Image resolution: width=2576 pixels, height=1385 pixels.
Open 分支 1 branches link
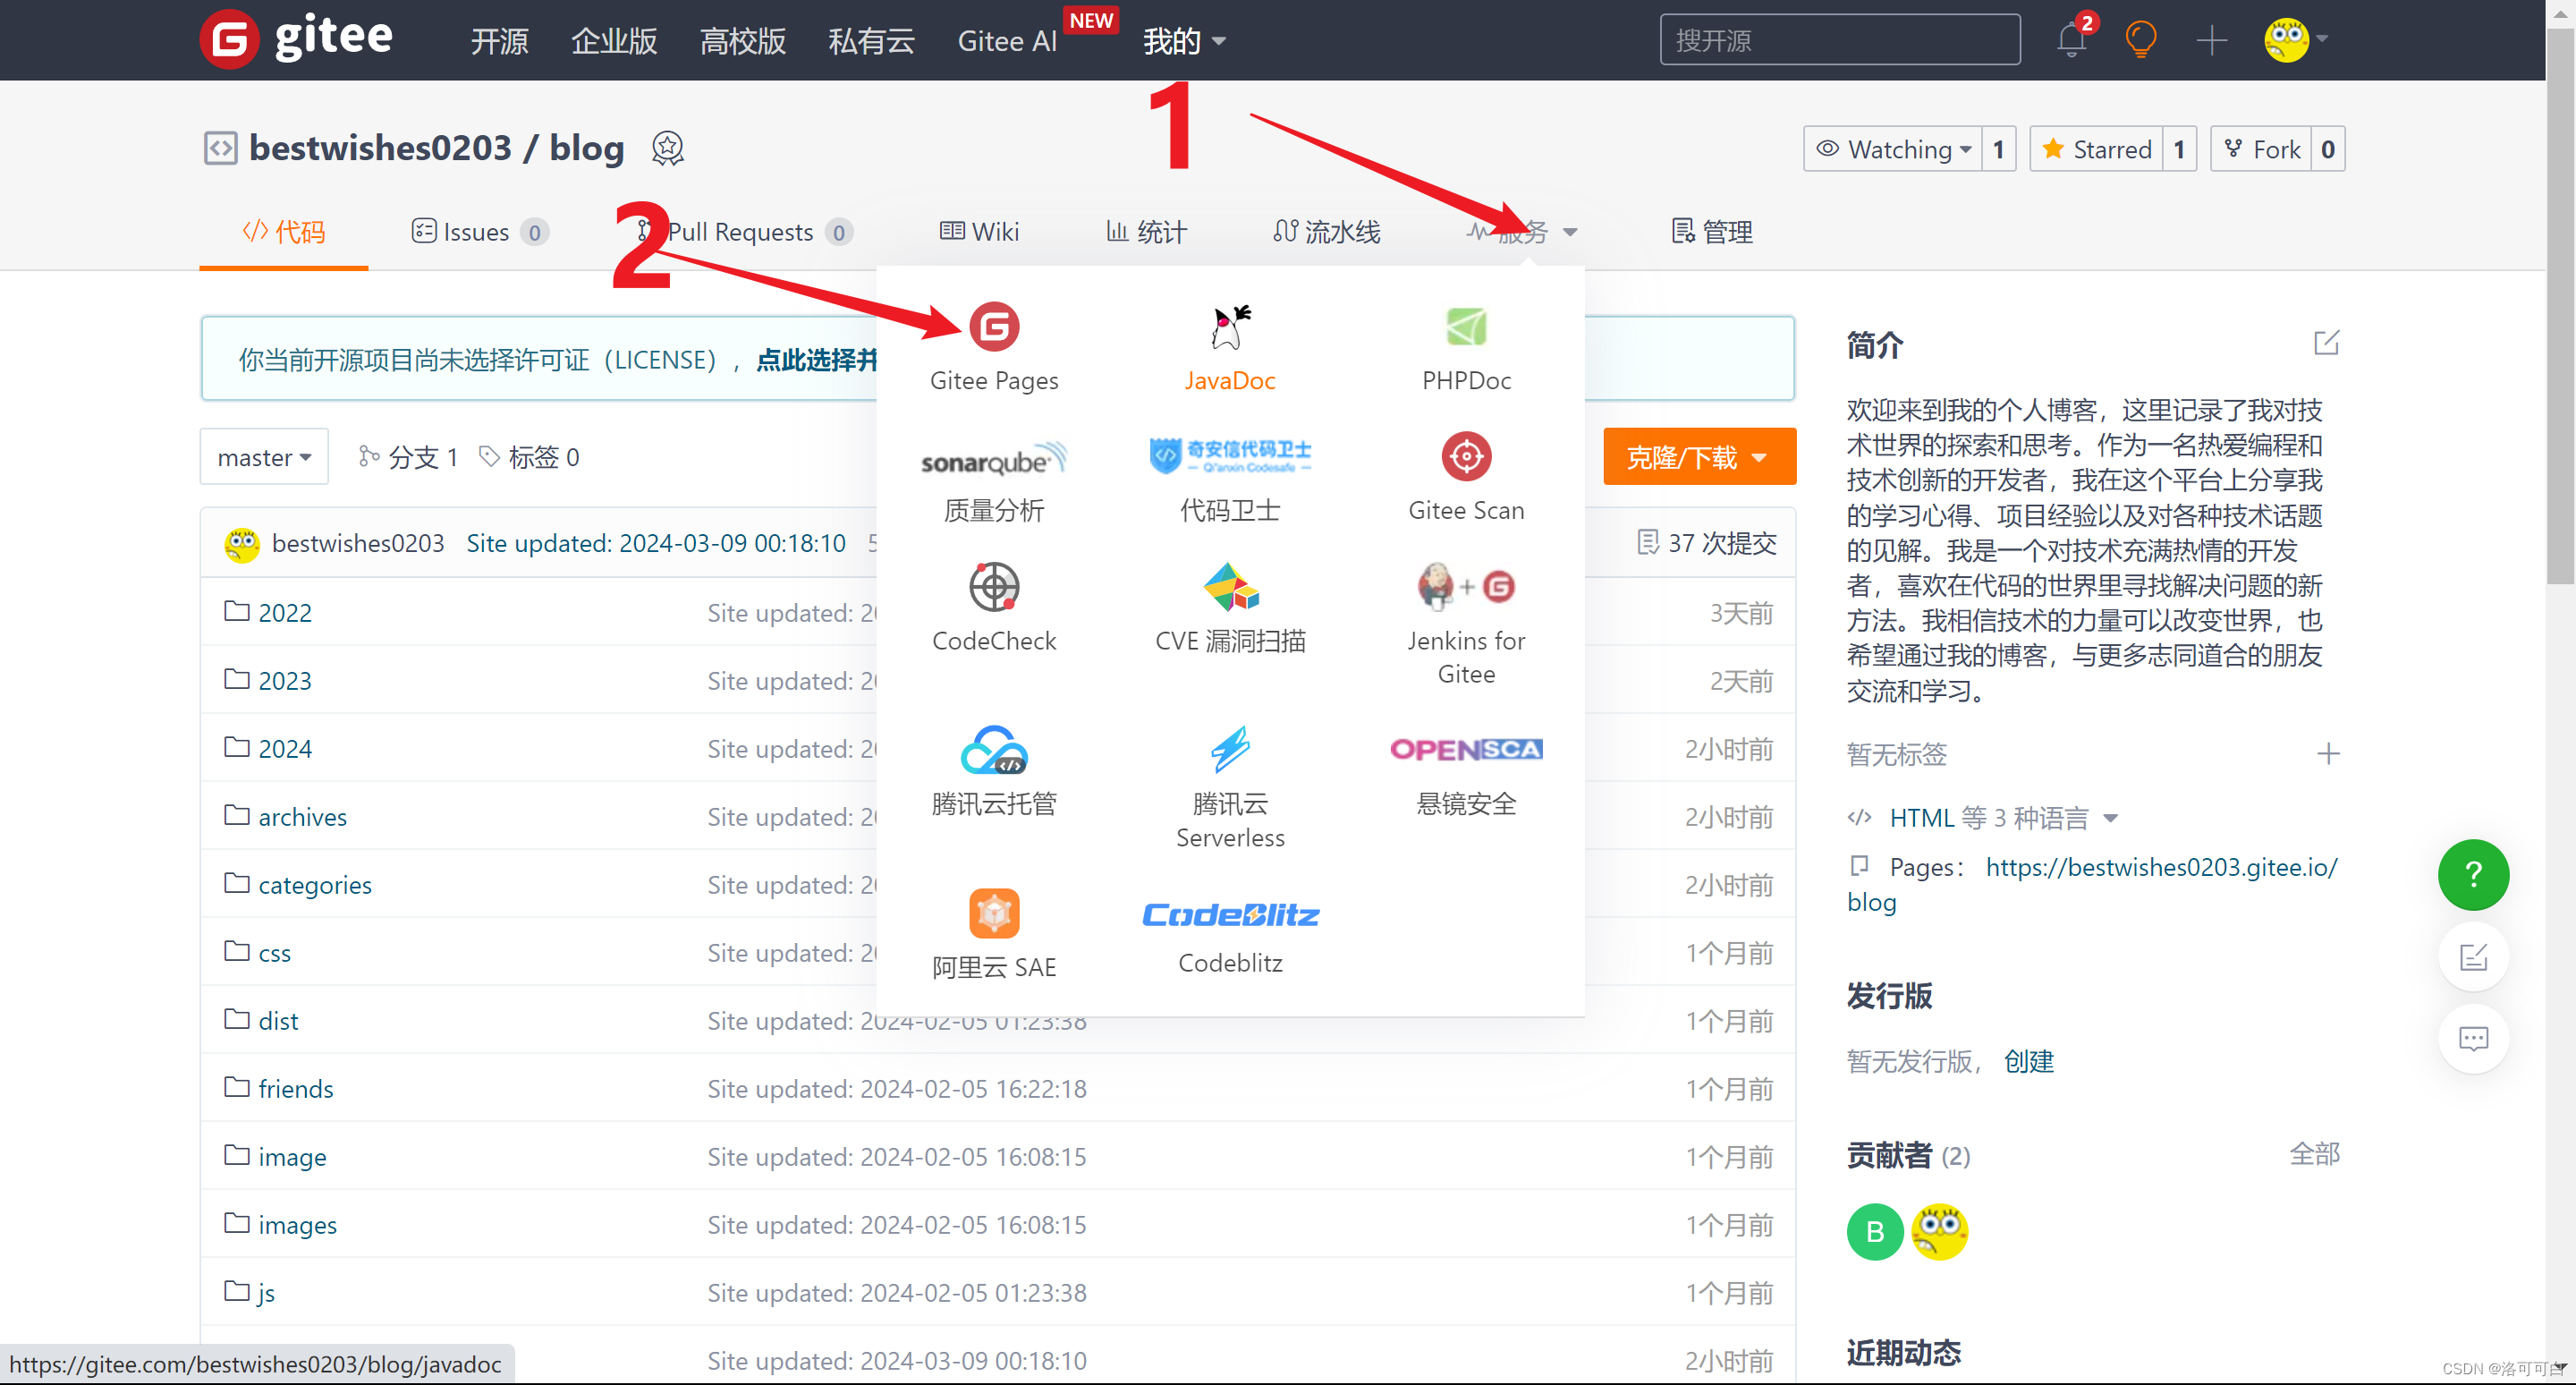409,457
